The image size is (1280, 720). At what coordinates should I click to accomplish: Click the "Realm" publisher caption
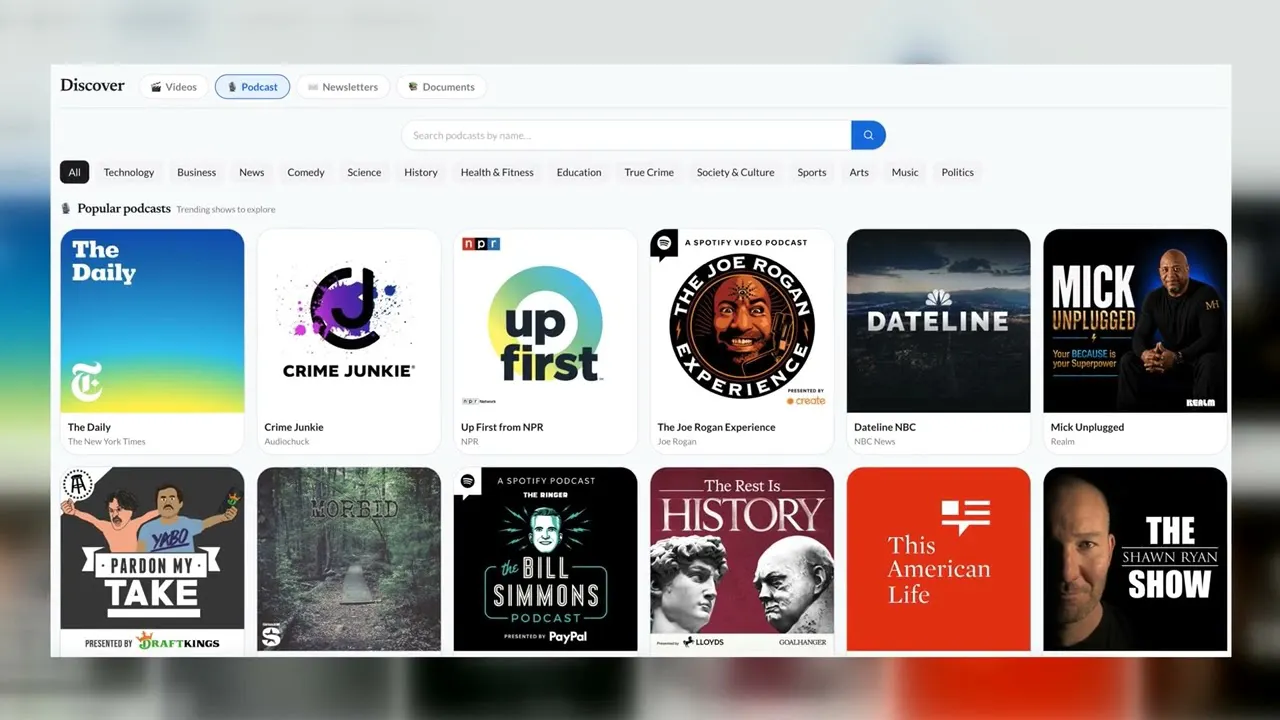tap(1063, 441)
